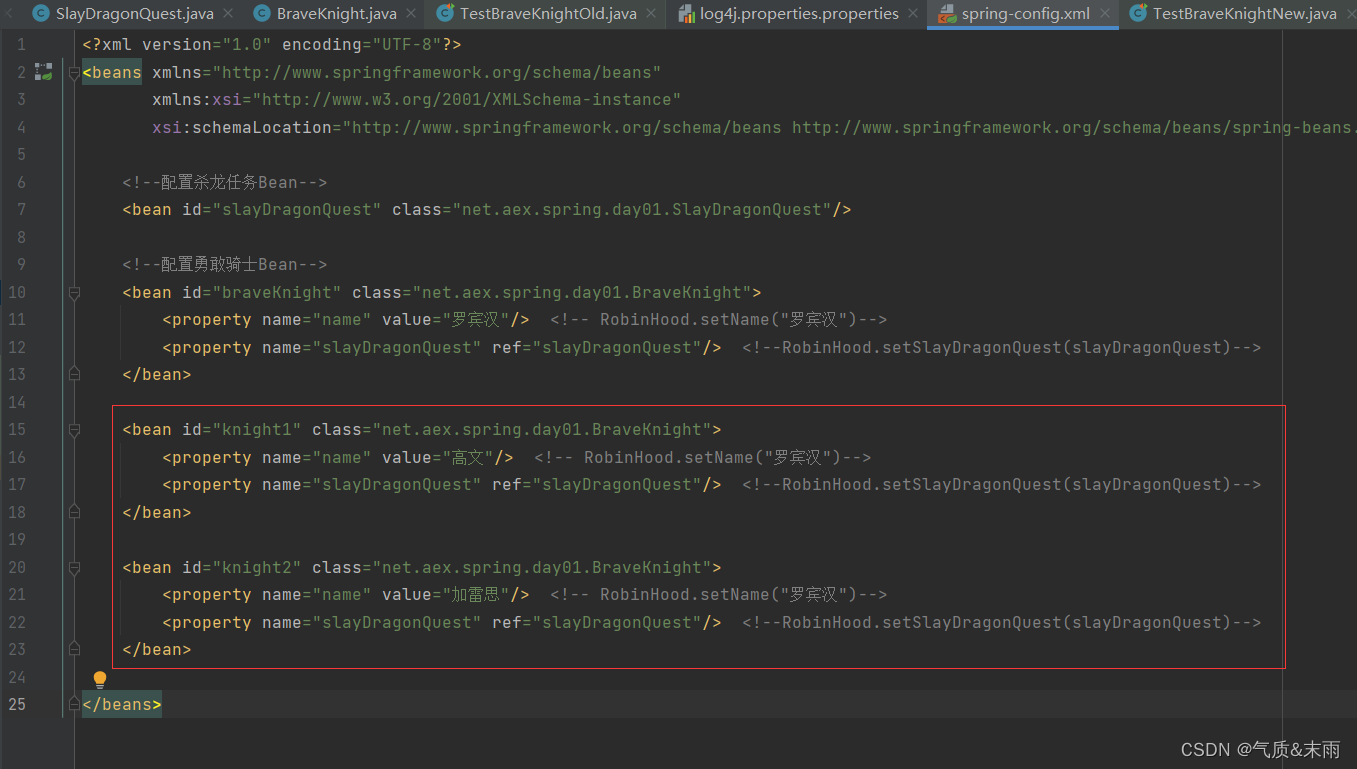Image resolution: width=1357 pixels, height=769 pixels.
Task: Click the comment 配置勇敢骑士Bean
Action: [225, 265]
